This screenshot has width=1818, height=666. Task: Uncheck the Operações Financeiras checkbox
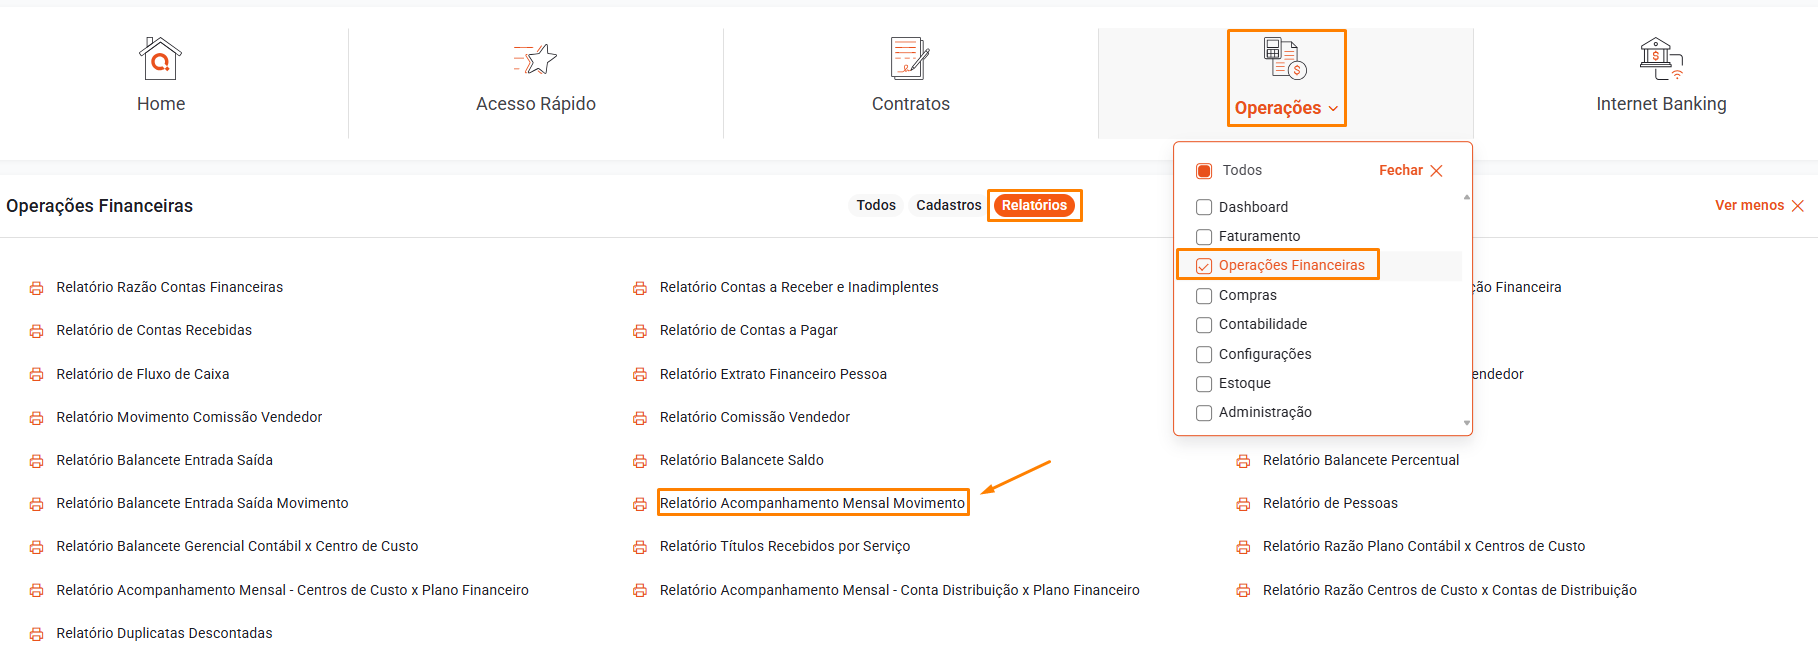coord(1204,266)
